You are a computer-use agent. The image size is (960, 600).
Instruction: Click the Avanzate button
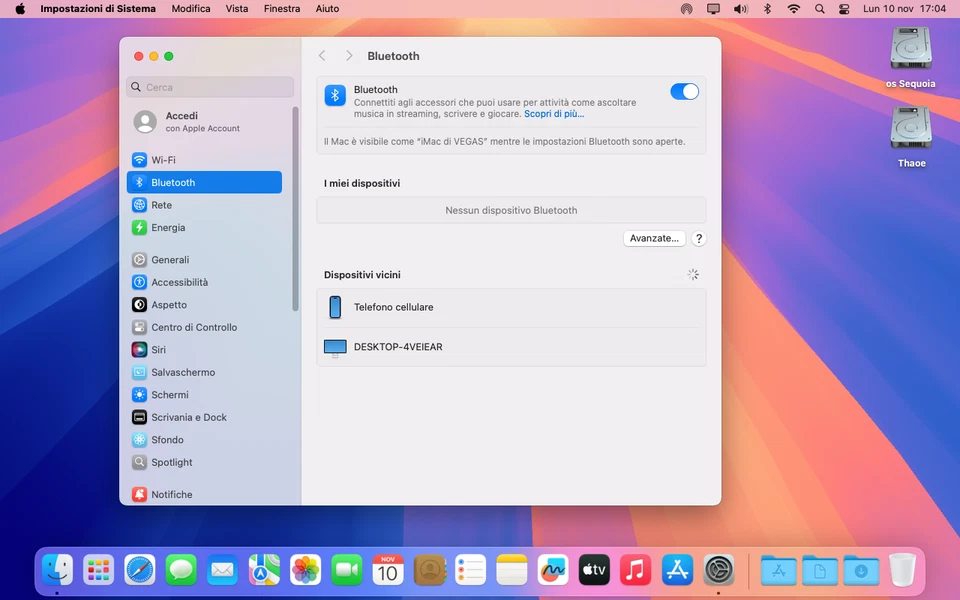click(x=654, y=238)
